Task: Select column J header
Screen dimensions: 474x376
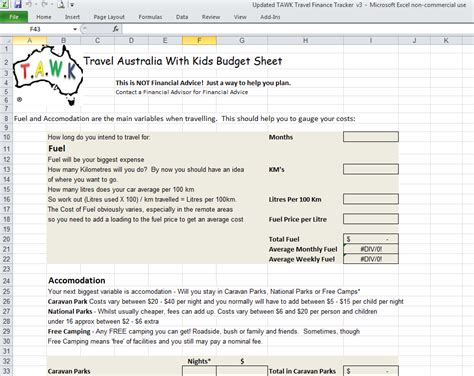Action: click(414, 40)
